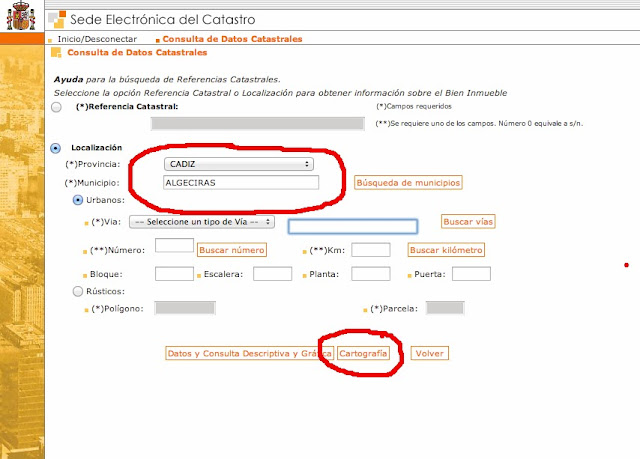Open Consulta de Datos Catastrales menu item
640x459 pixels.
(x=232, y=39)
